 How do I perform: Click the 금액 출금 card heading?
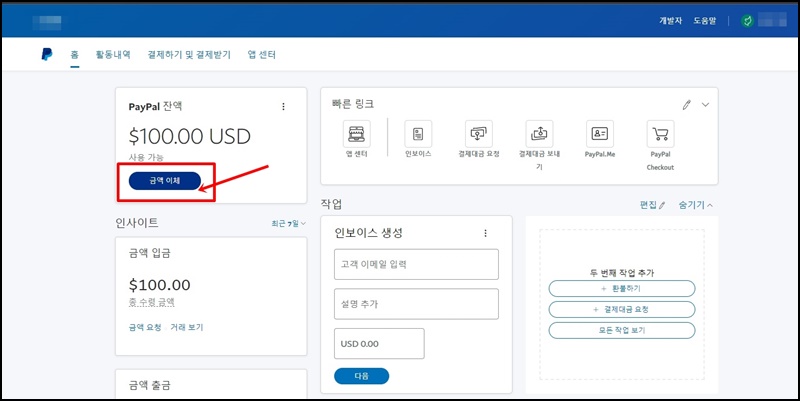149,385
